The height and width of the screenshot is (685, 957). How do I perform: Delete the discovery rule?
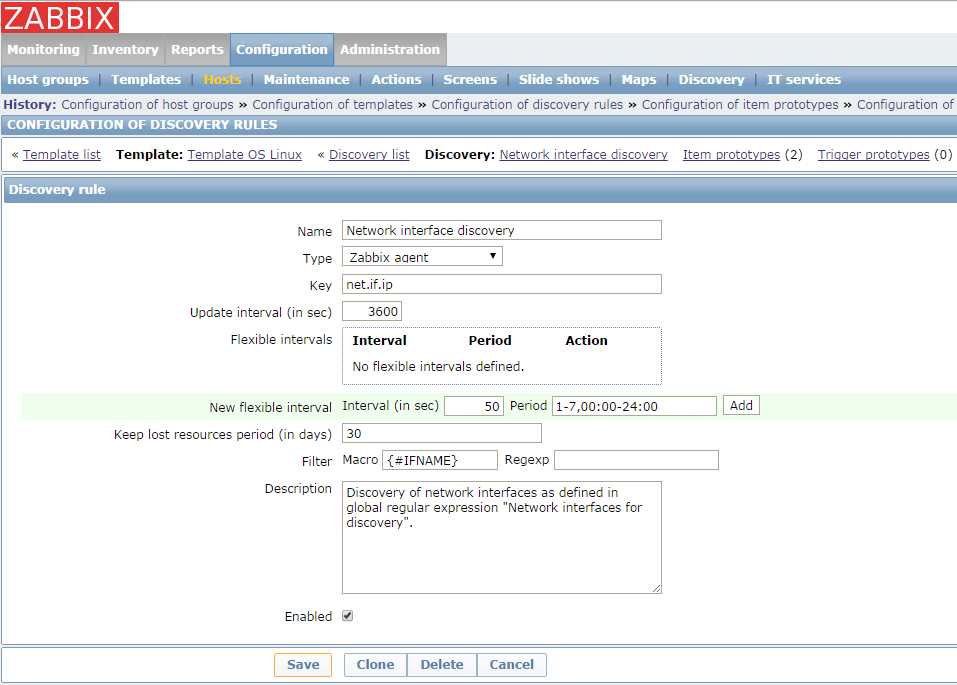point(442,665)
